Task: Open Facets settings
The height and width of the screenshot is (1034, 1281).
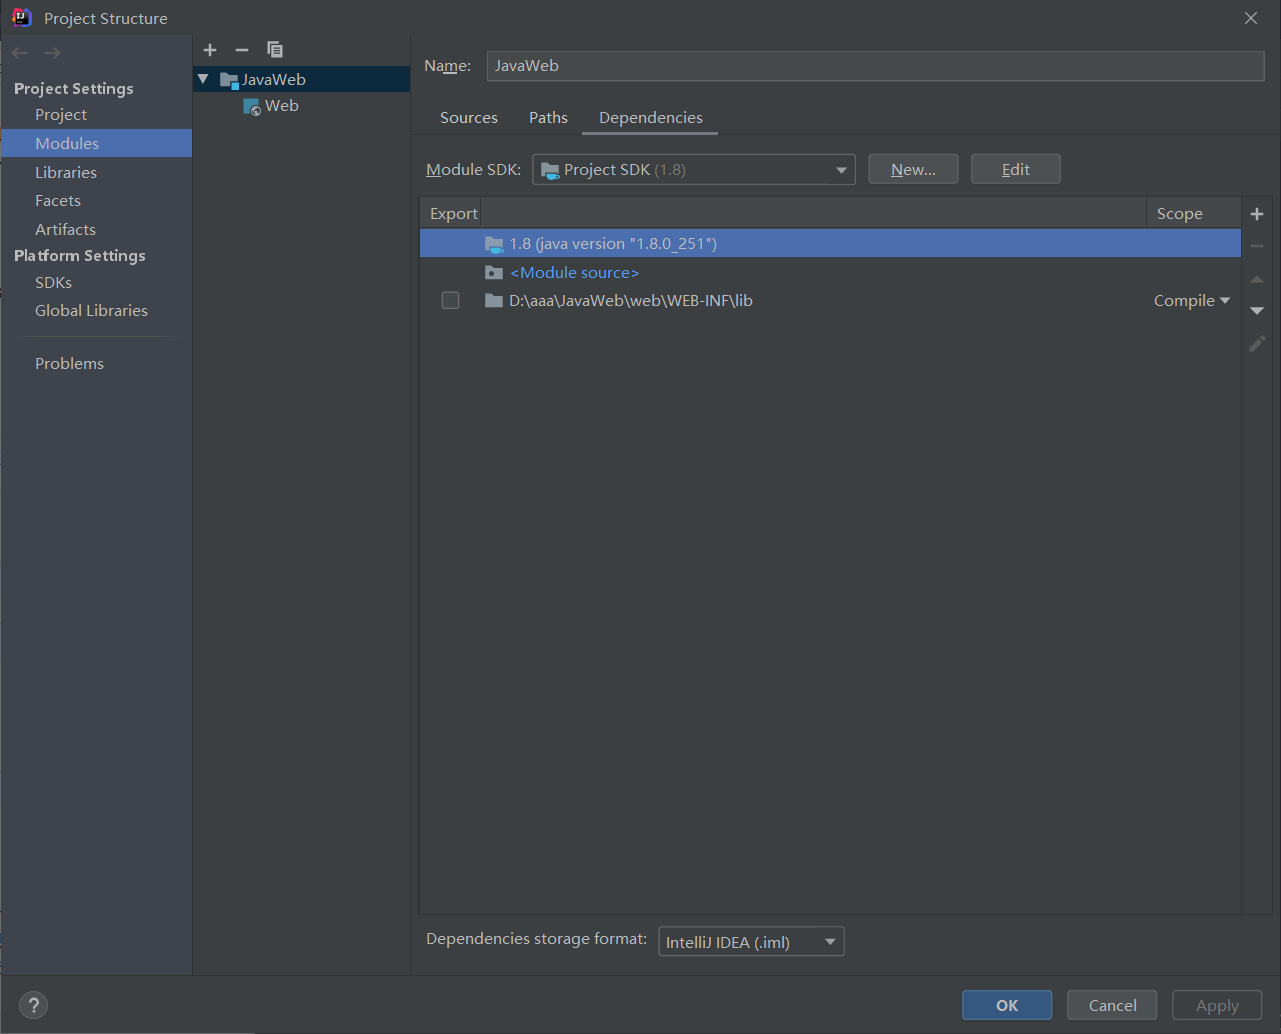Action: pos(58,201)
